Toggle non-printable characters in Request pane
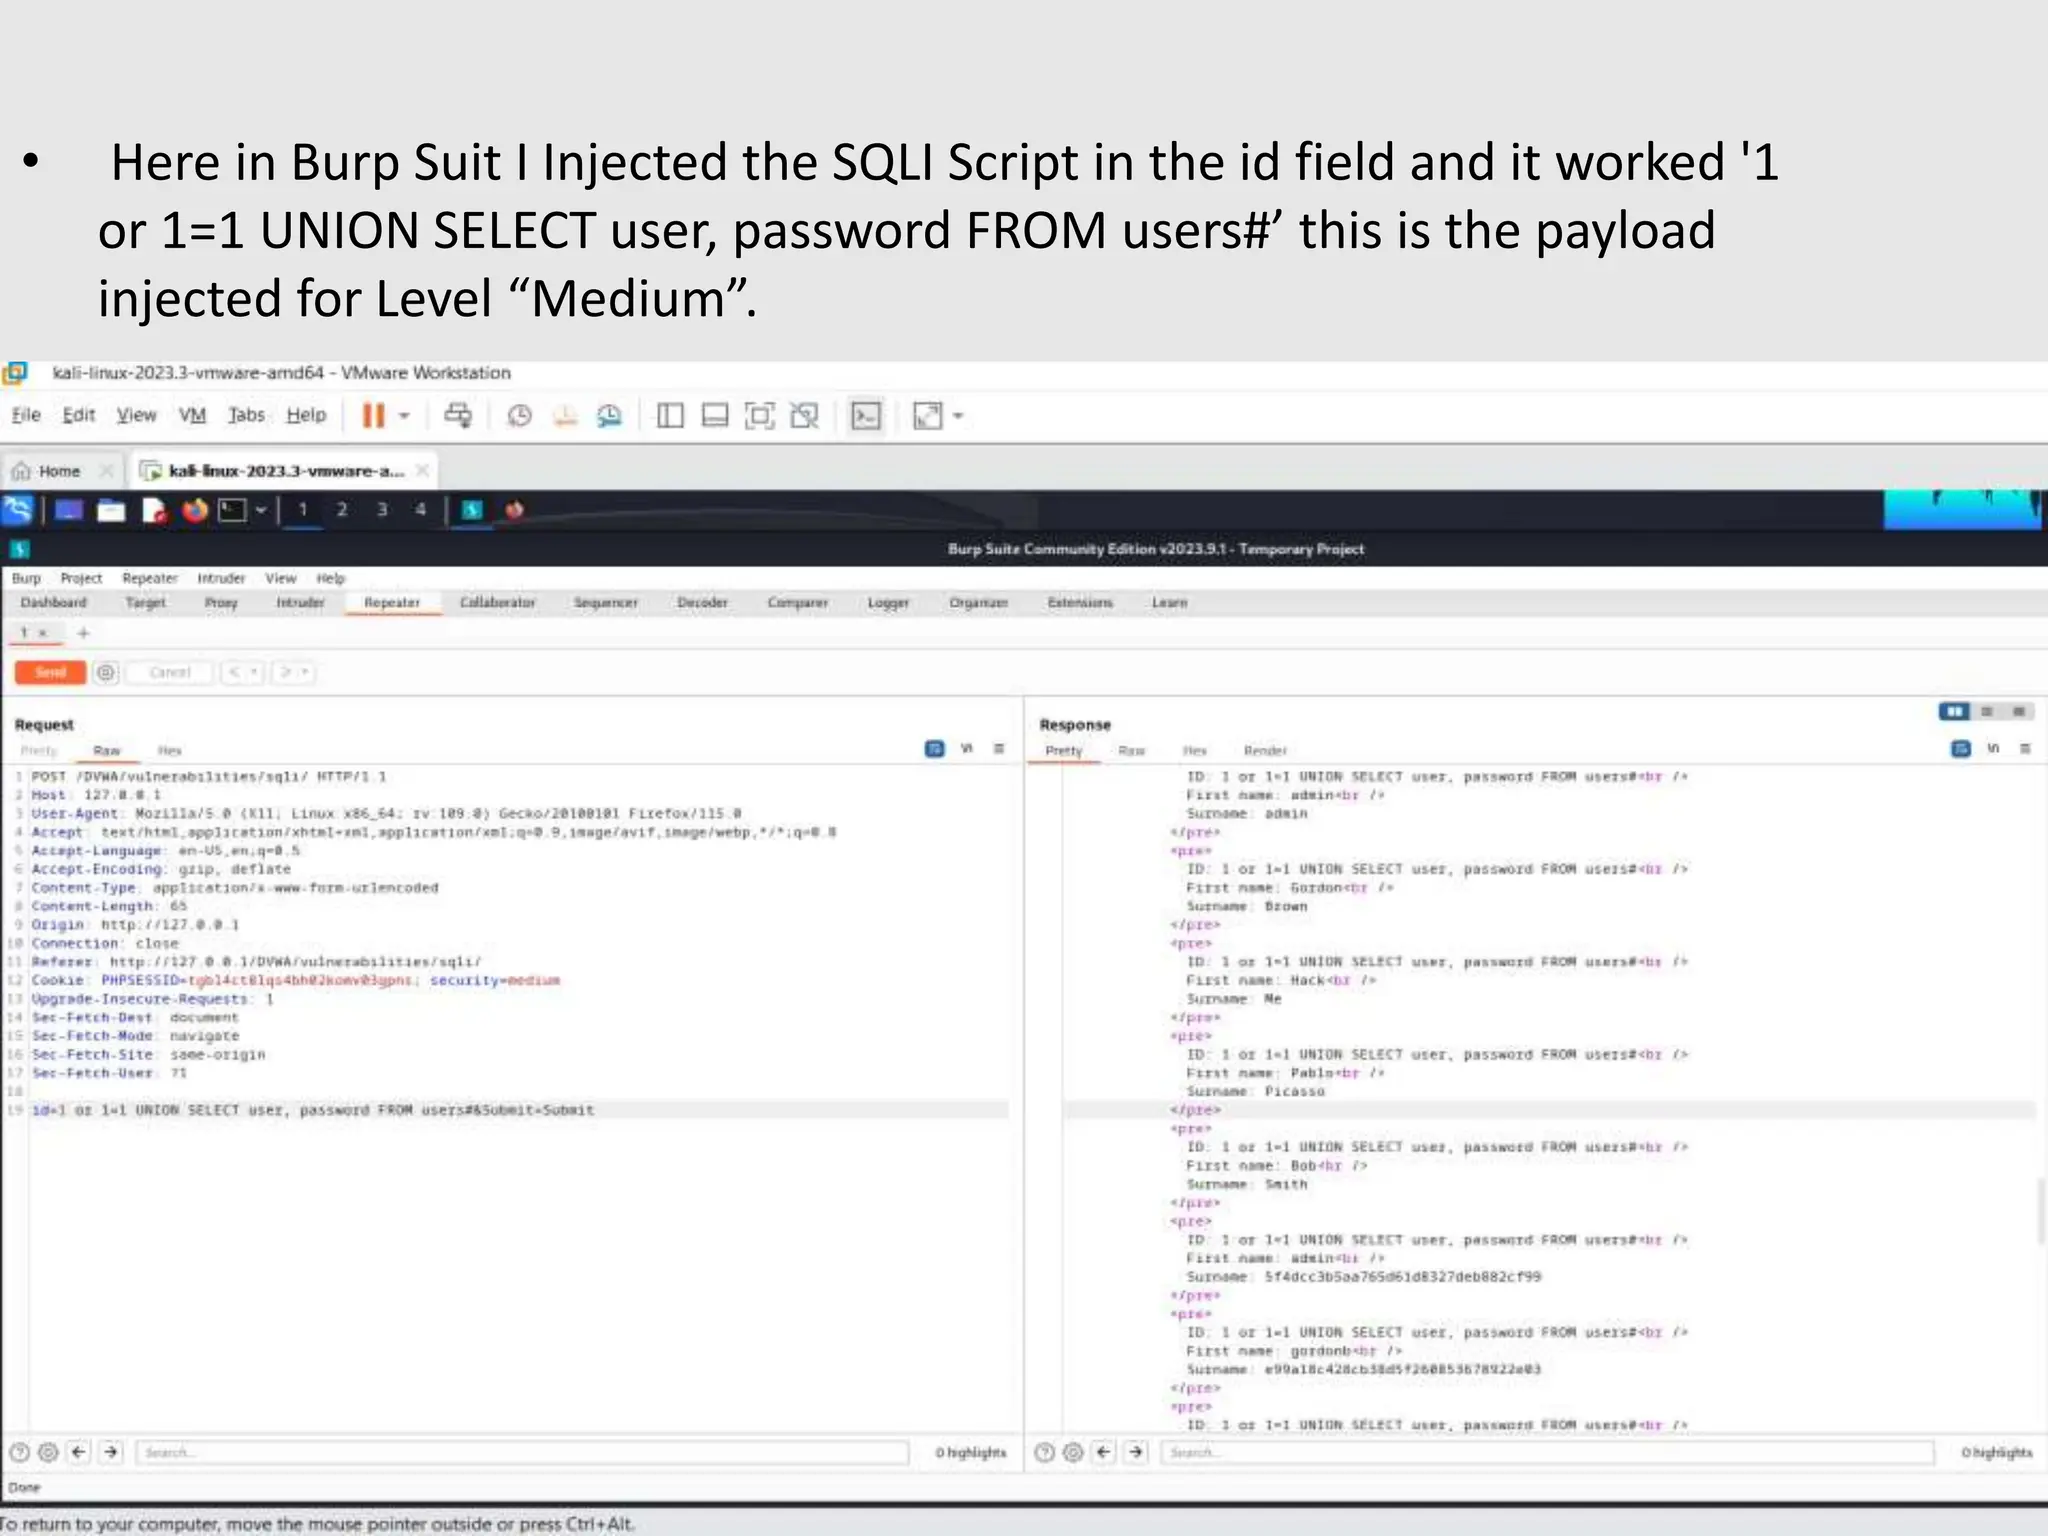Screen dimensions: 2048x1536 click(x=967, y=749)
